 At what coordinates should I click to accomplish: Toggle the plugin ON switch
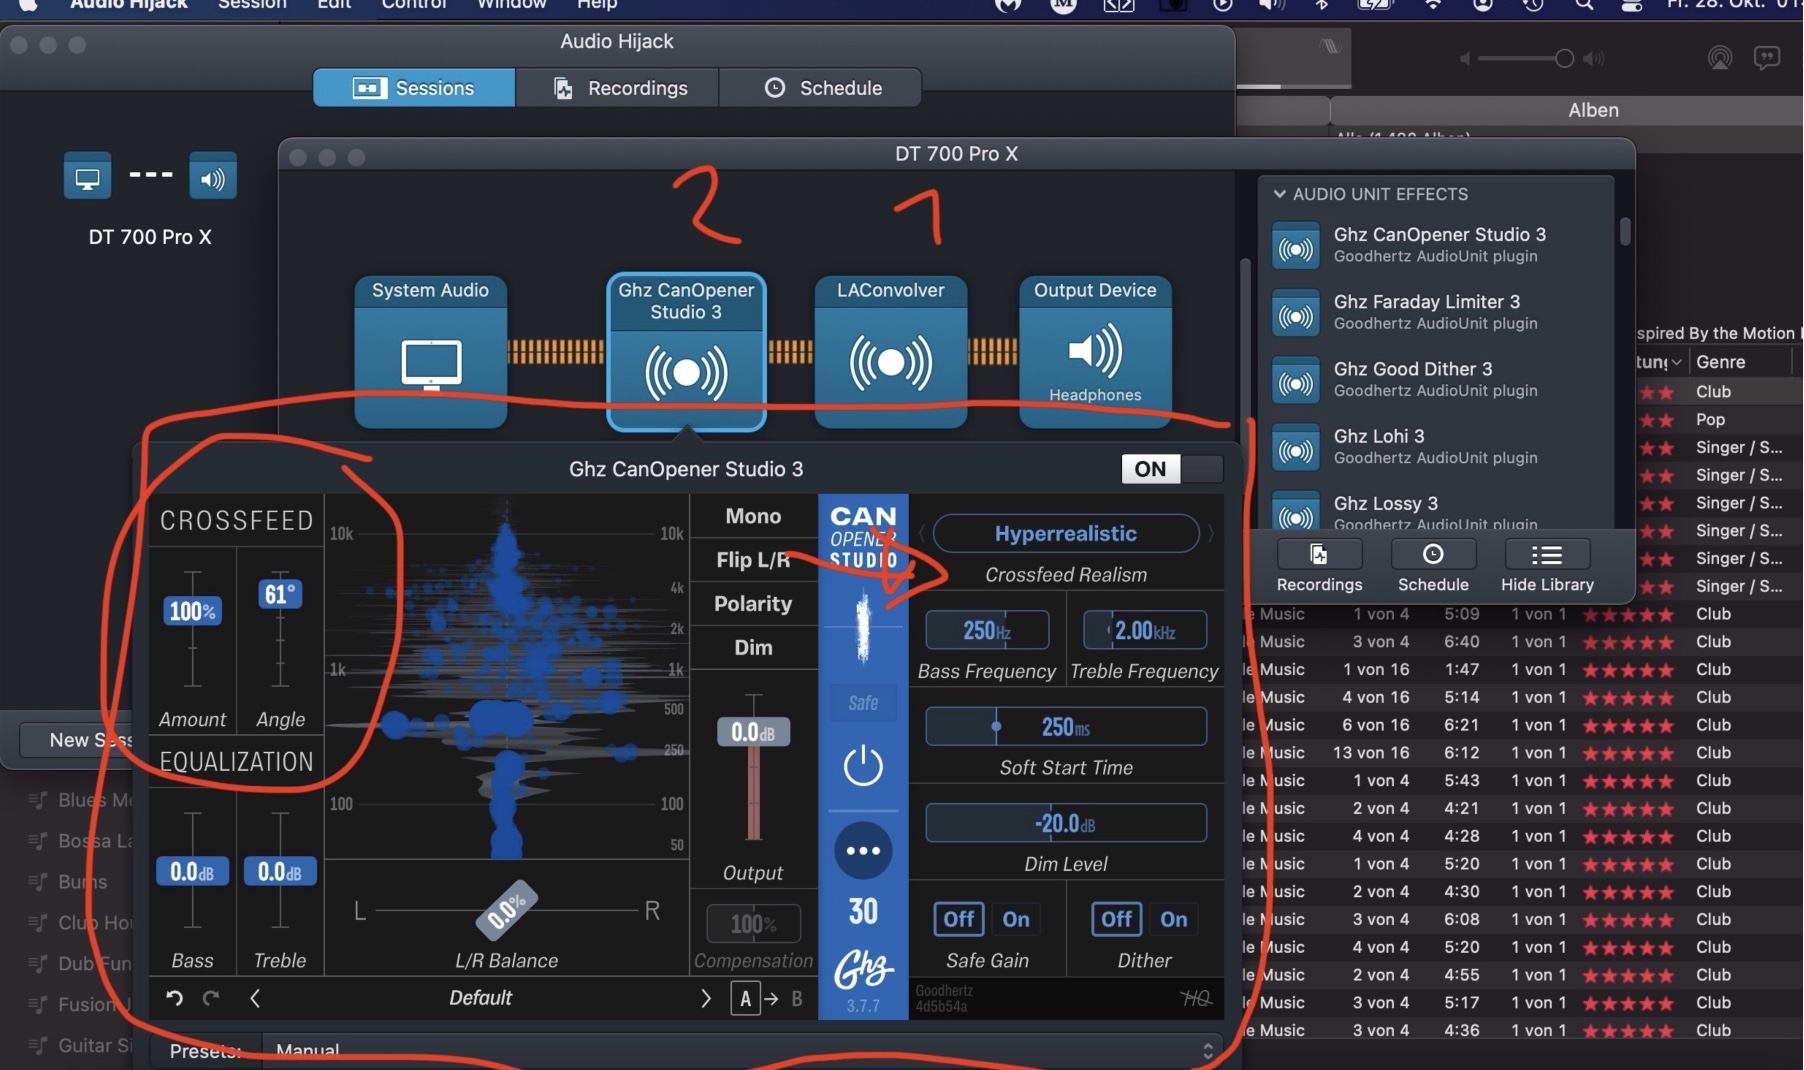[x=1172, y=469]
